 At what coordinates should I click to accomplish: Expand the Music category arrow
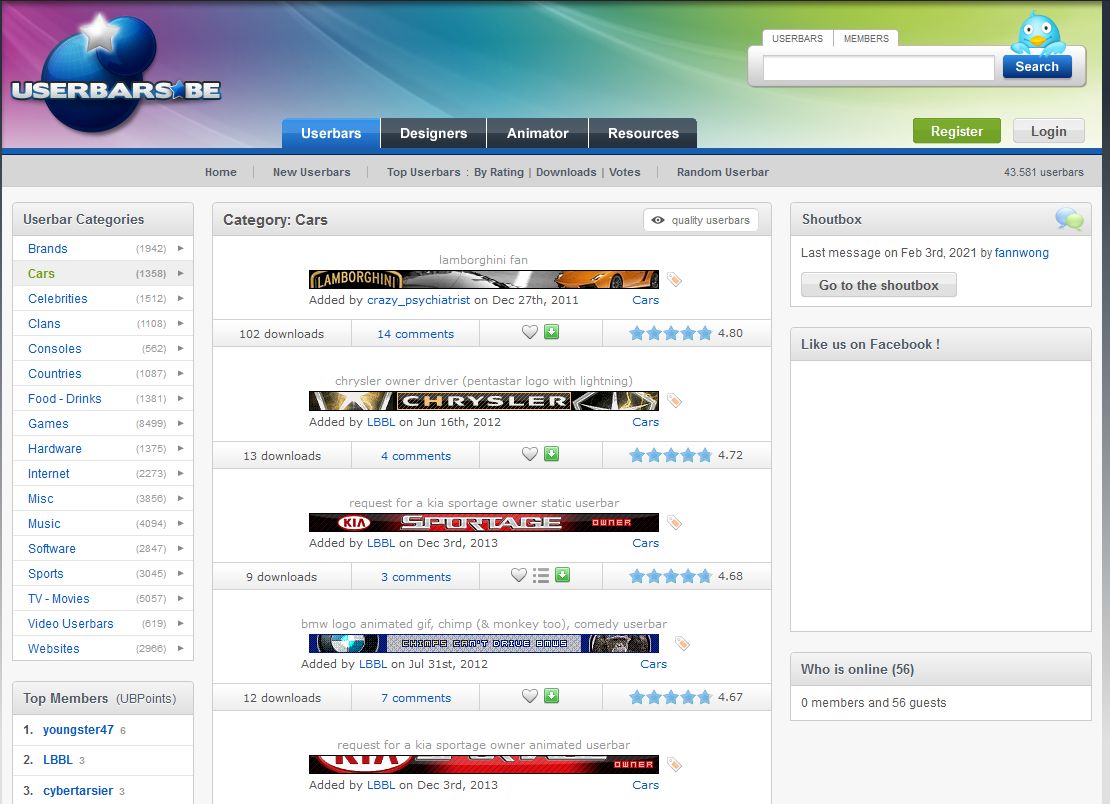click(181, 524)
